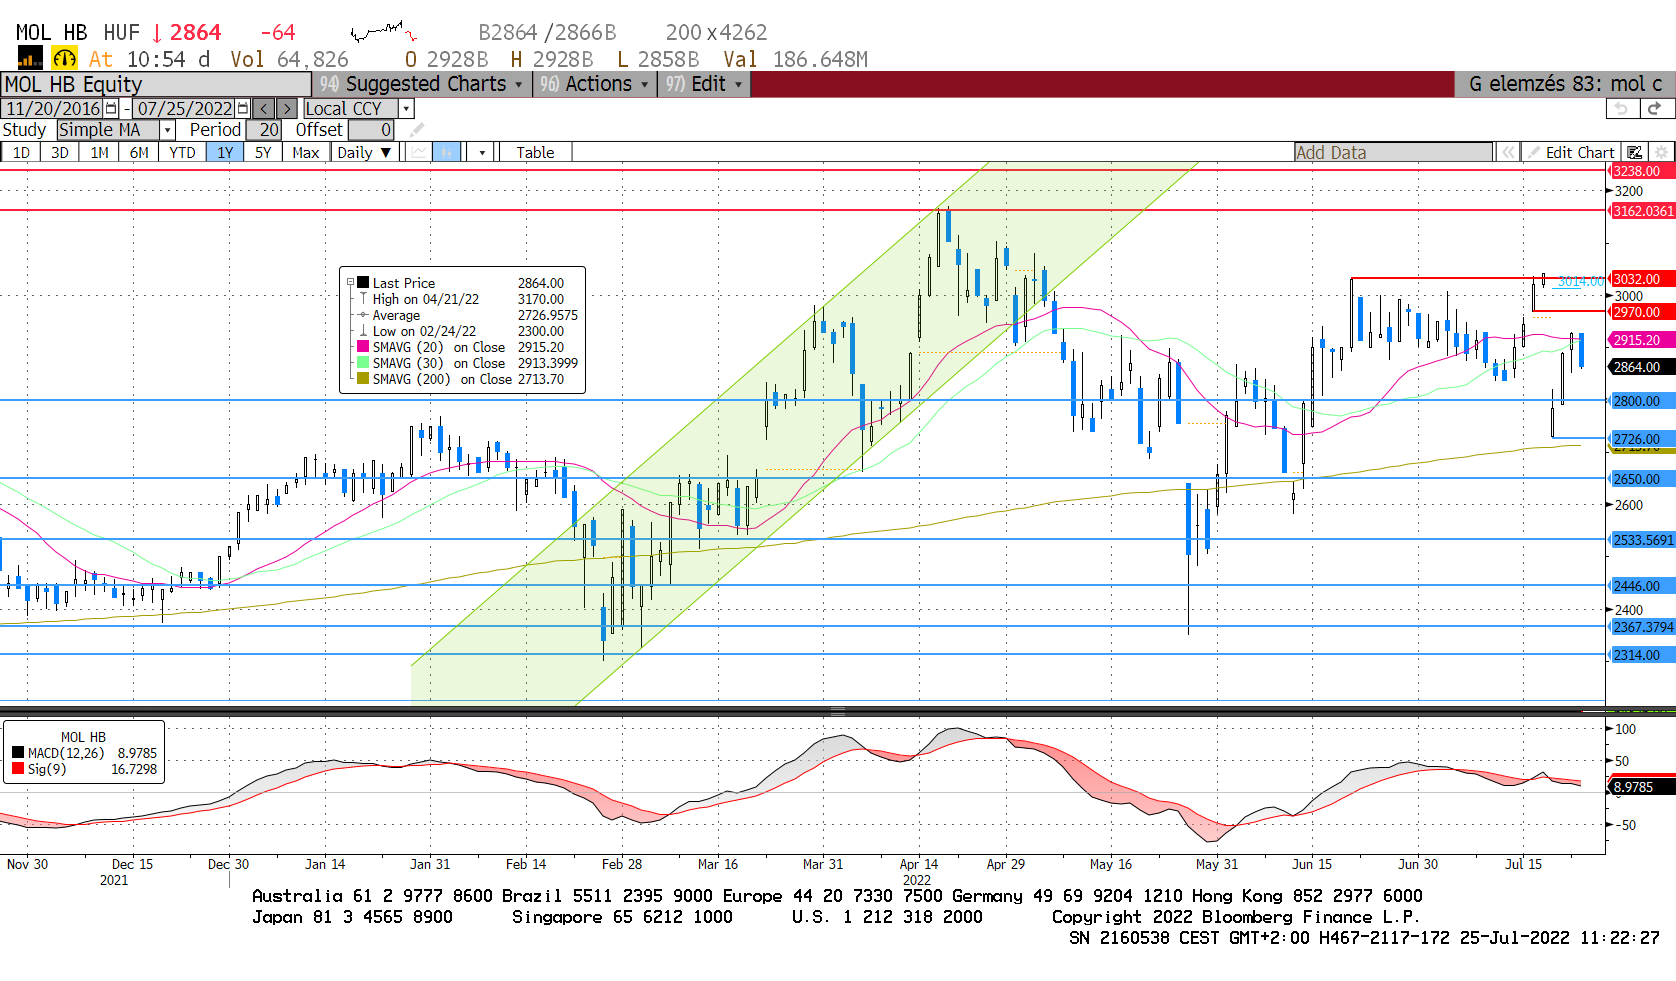Click the Offset input field
The image size is (1676, 981).
coord(371,130)
